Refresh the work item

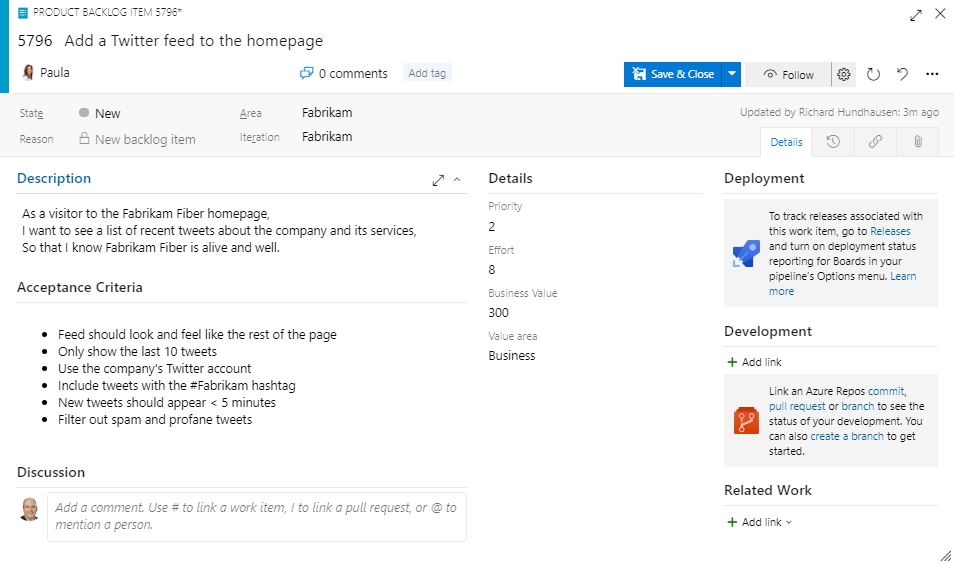click(x=873, y=75)
